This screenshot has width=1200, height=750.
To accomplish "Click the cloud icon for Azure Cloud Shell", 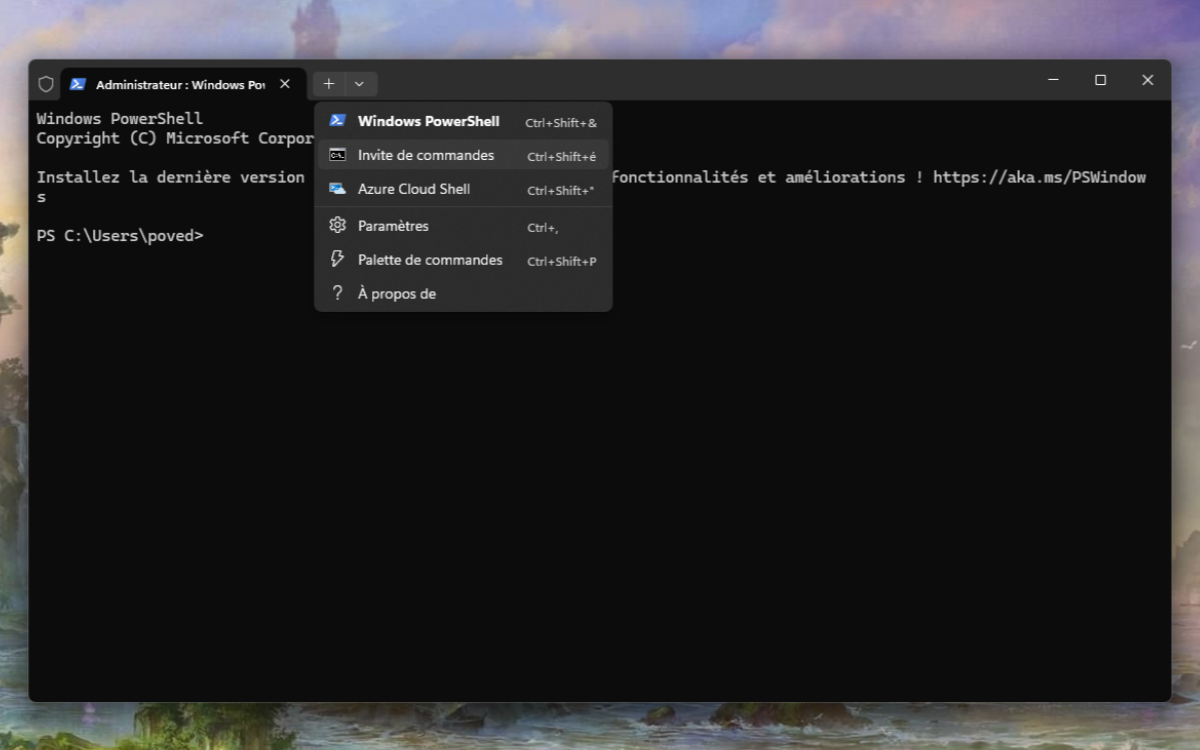I will pos(338,188).
